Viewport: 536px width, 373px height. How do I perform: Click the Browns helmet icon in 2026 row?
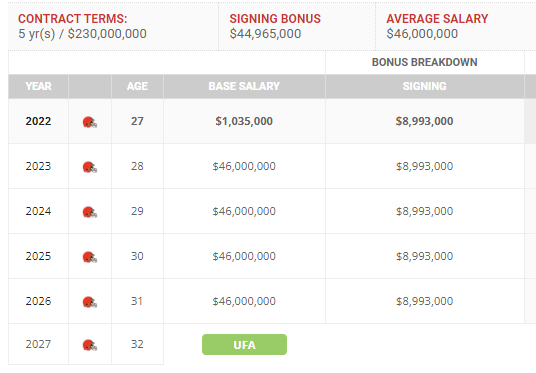click(90, 302)
